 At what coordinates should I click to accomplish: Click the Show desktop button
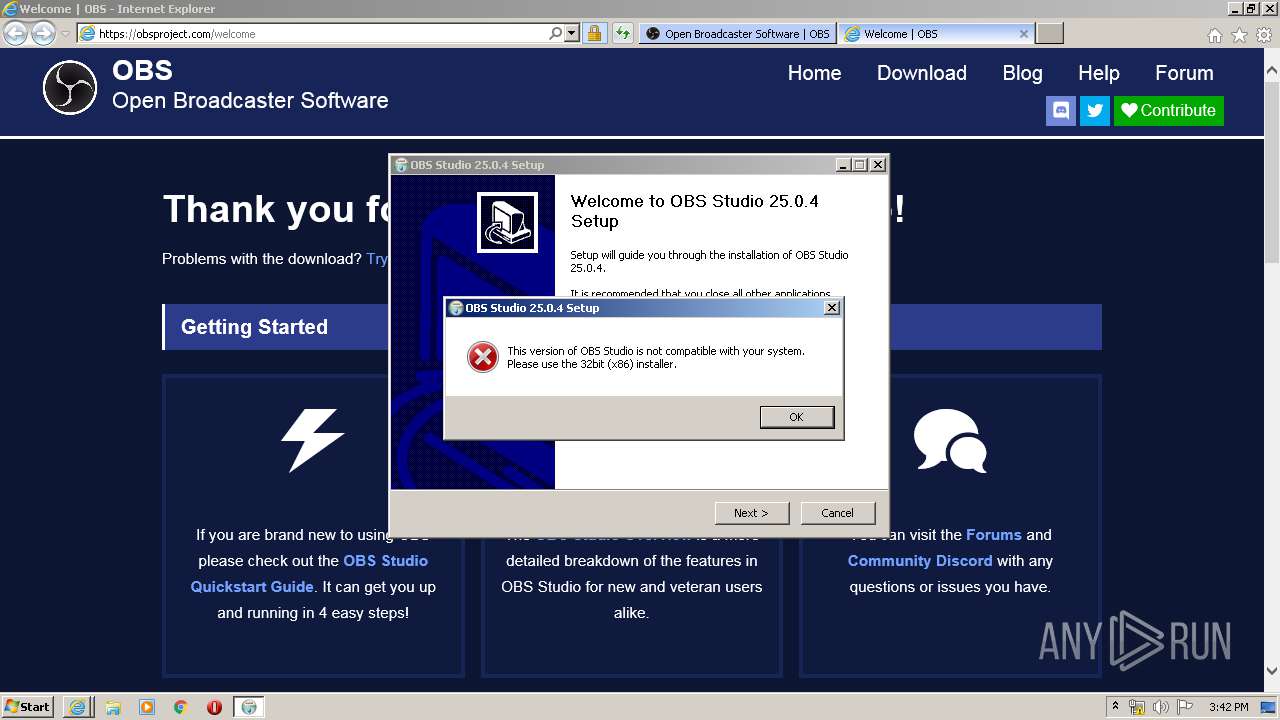point(1270,707)
